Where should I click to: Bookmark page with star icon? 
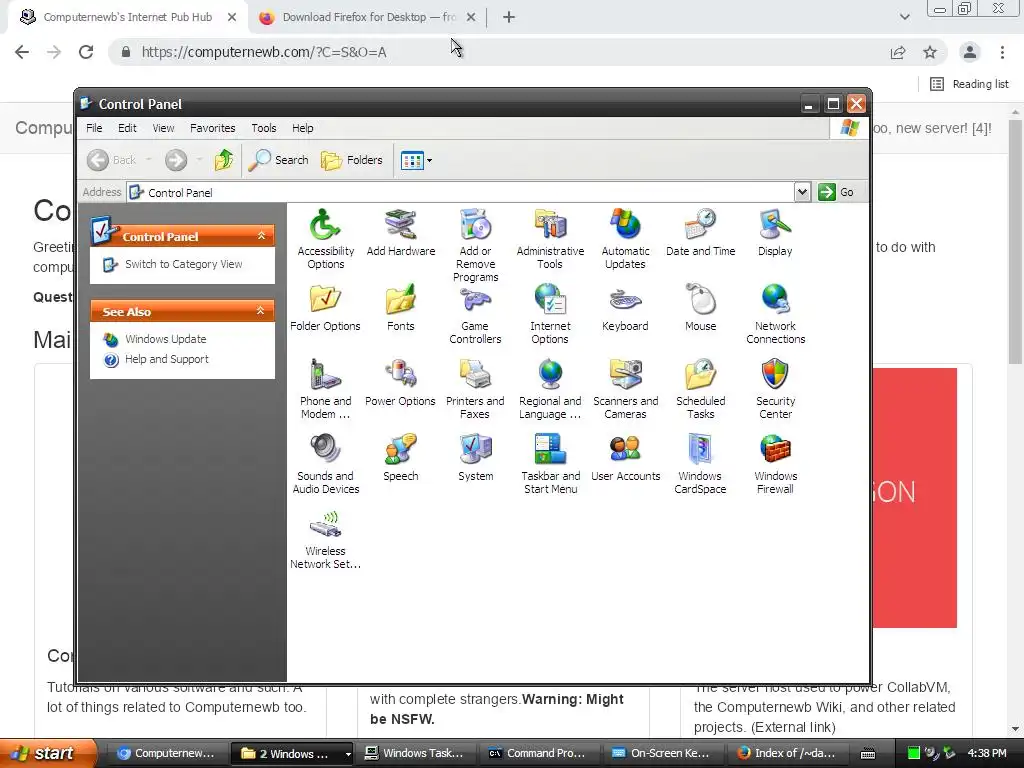(x=930, y=52)
